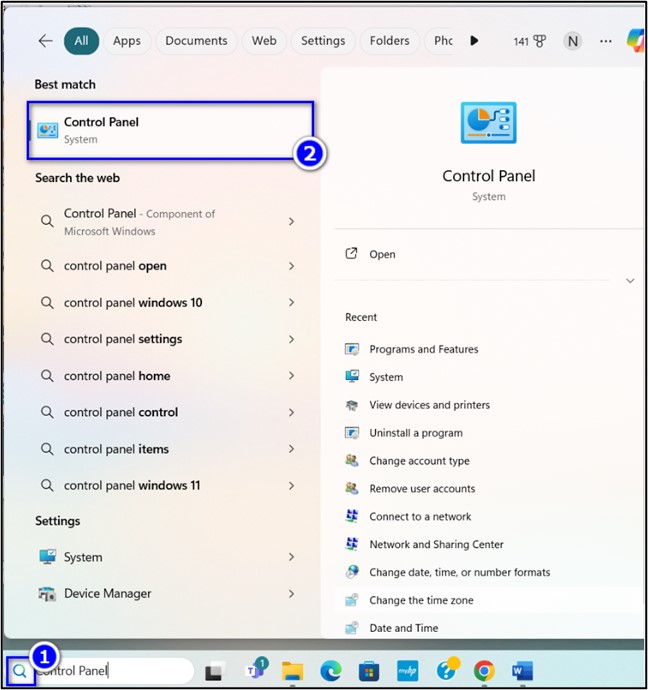Open File Explorer from the taskbar

click(293, 672)
